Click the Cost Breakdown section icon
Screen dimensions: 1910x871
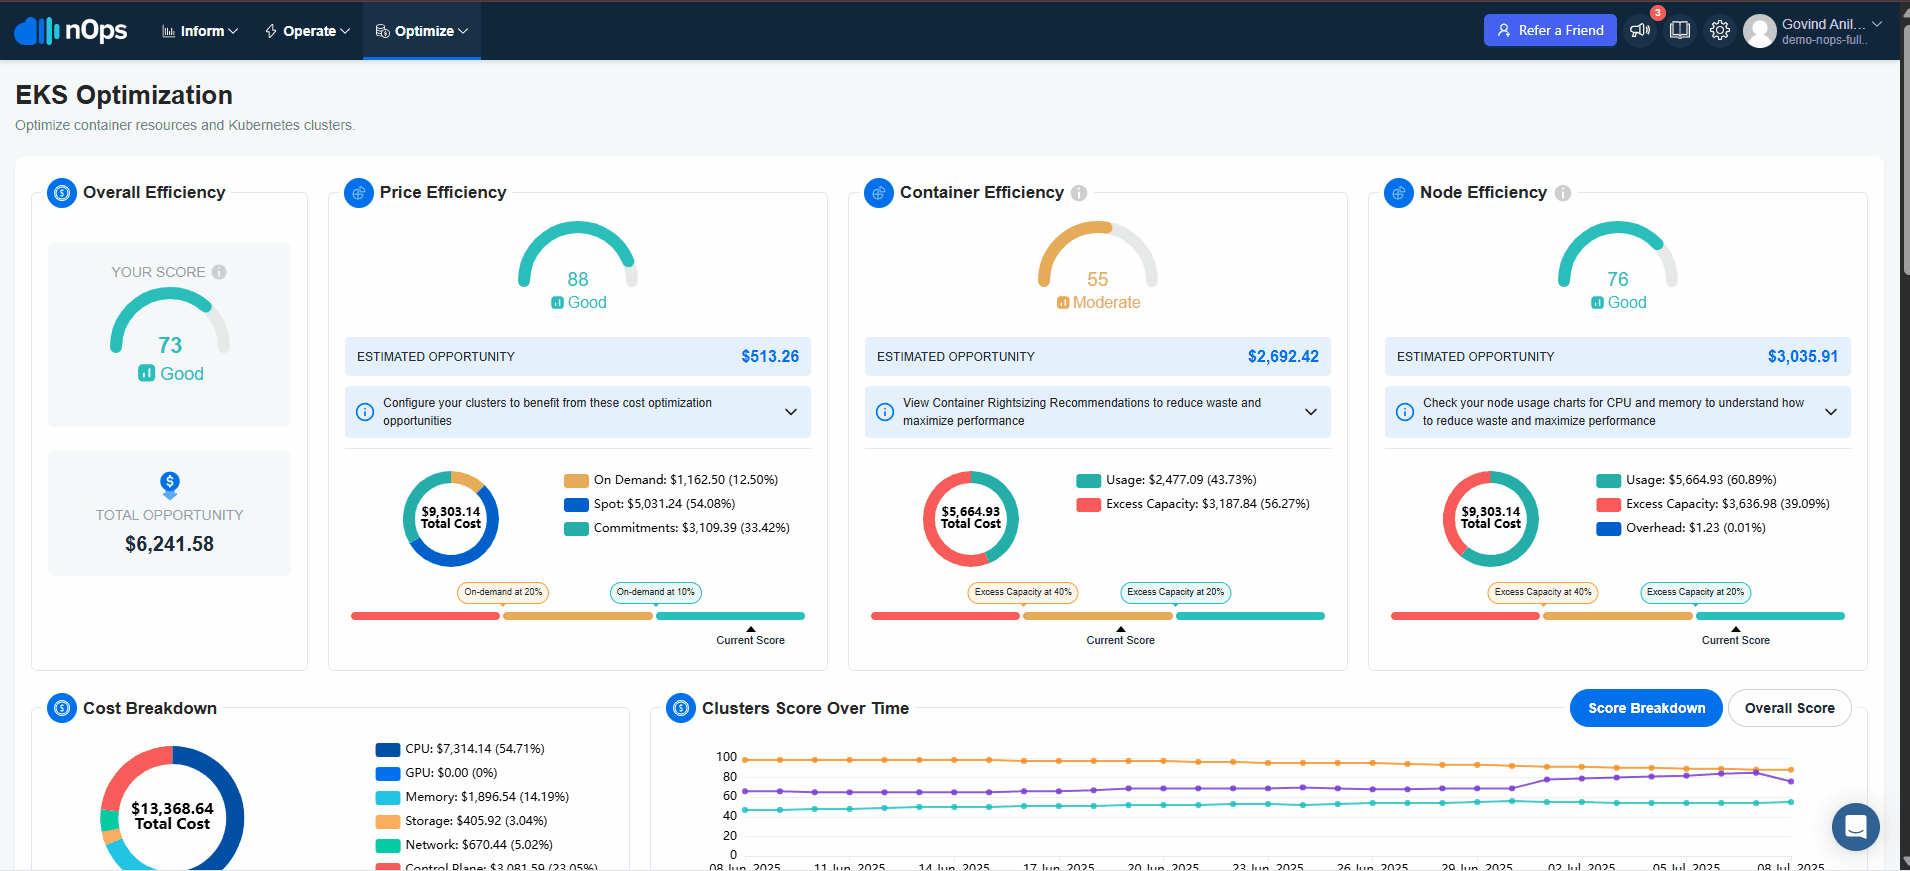pos(62,708)
